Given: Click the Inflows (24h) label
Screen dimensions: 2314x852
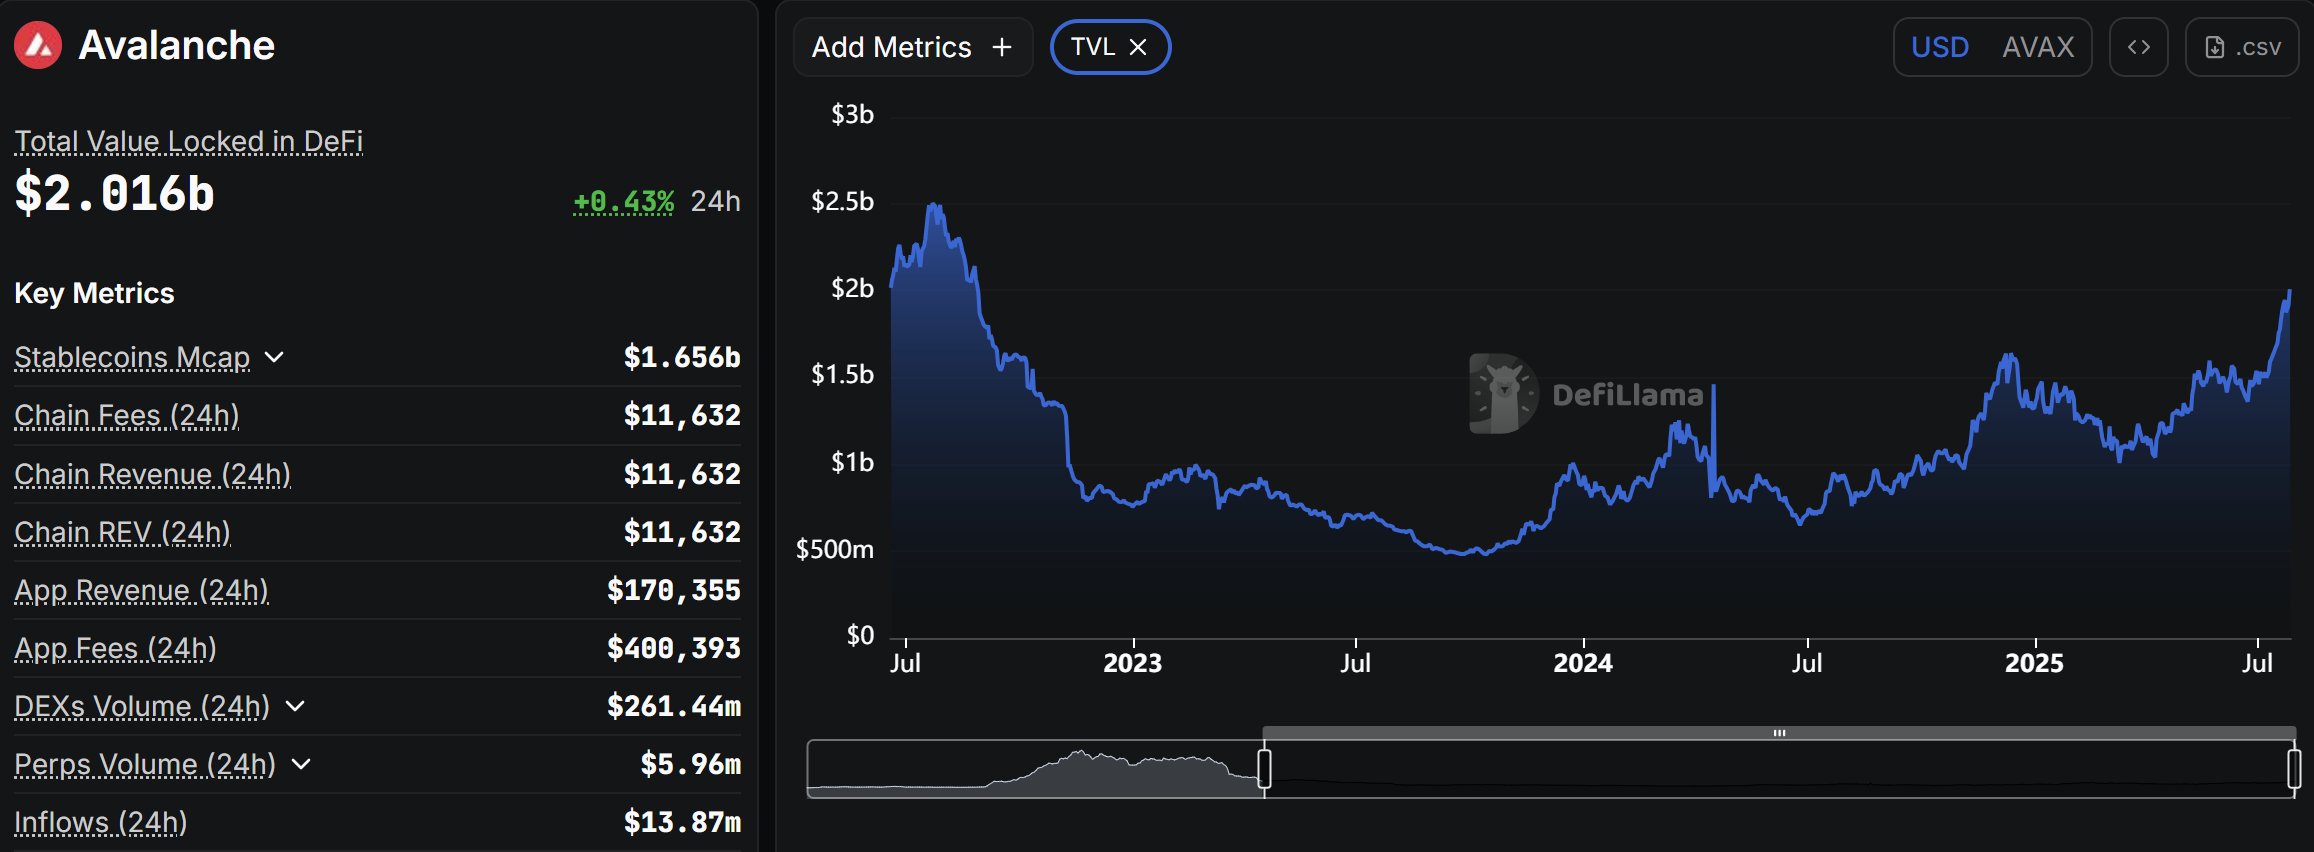Looking at the screenshot, I should click(x=101, y=822).
